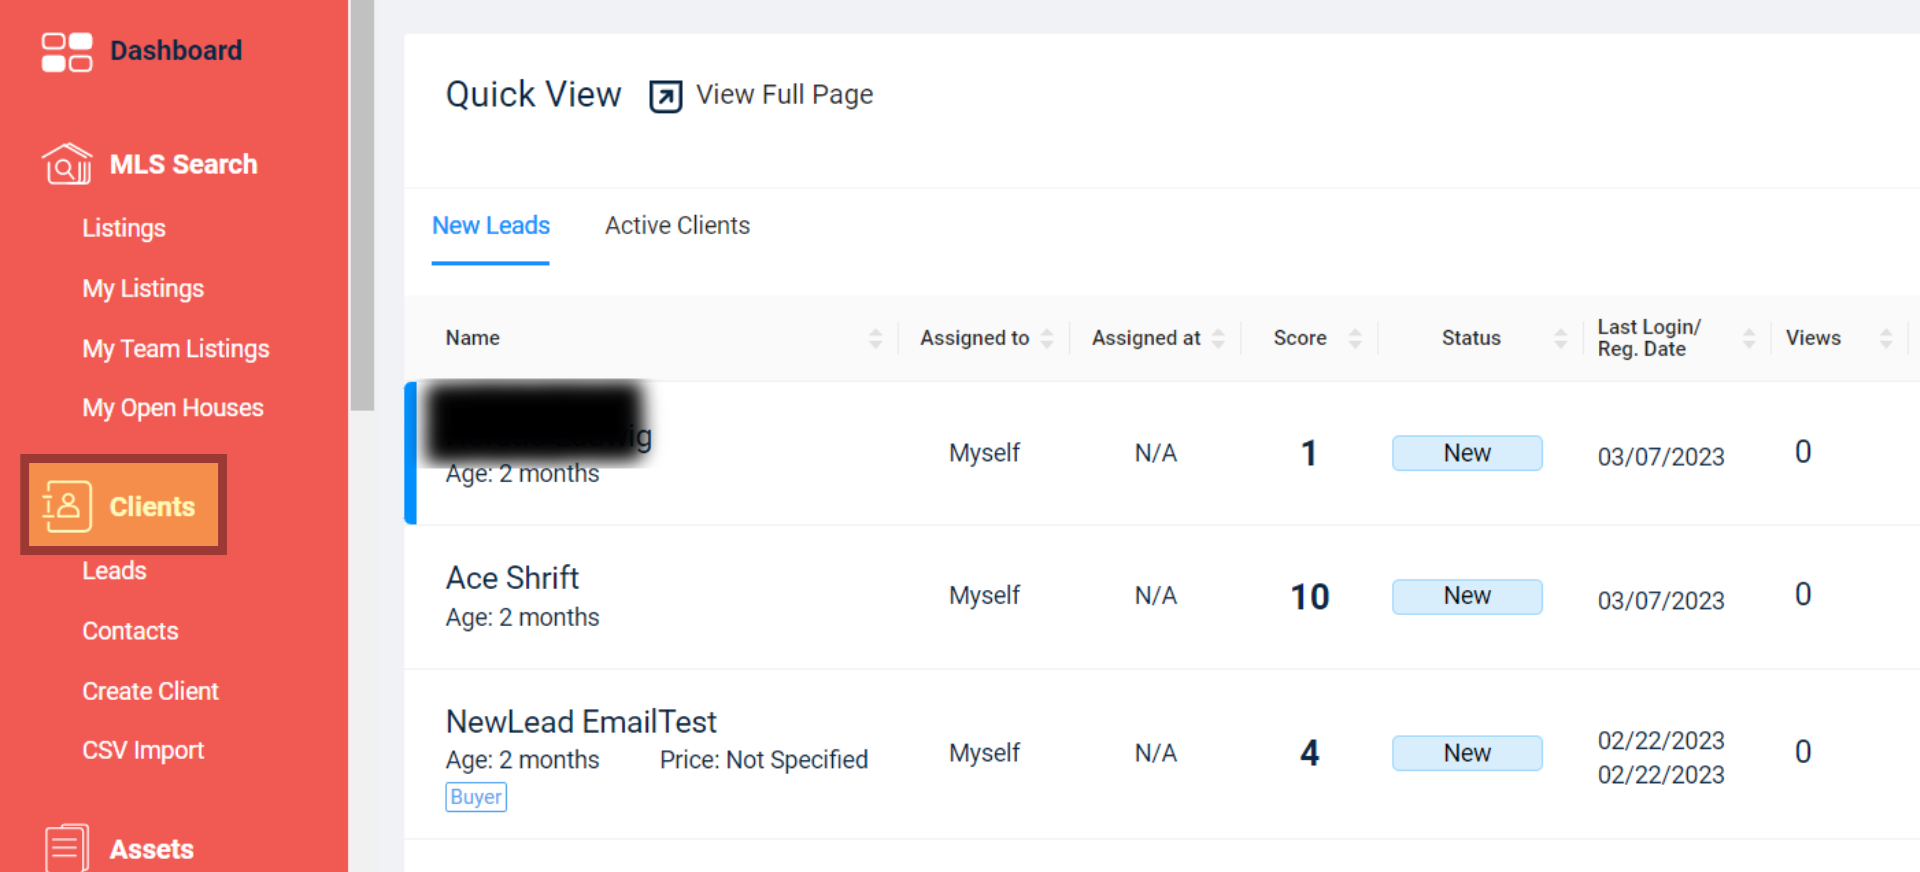Sort by the Status column arrows
Viewport: 1920px width, 872px height.
[x=1560, y=338]
